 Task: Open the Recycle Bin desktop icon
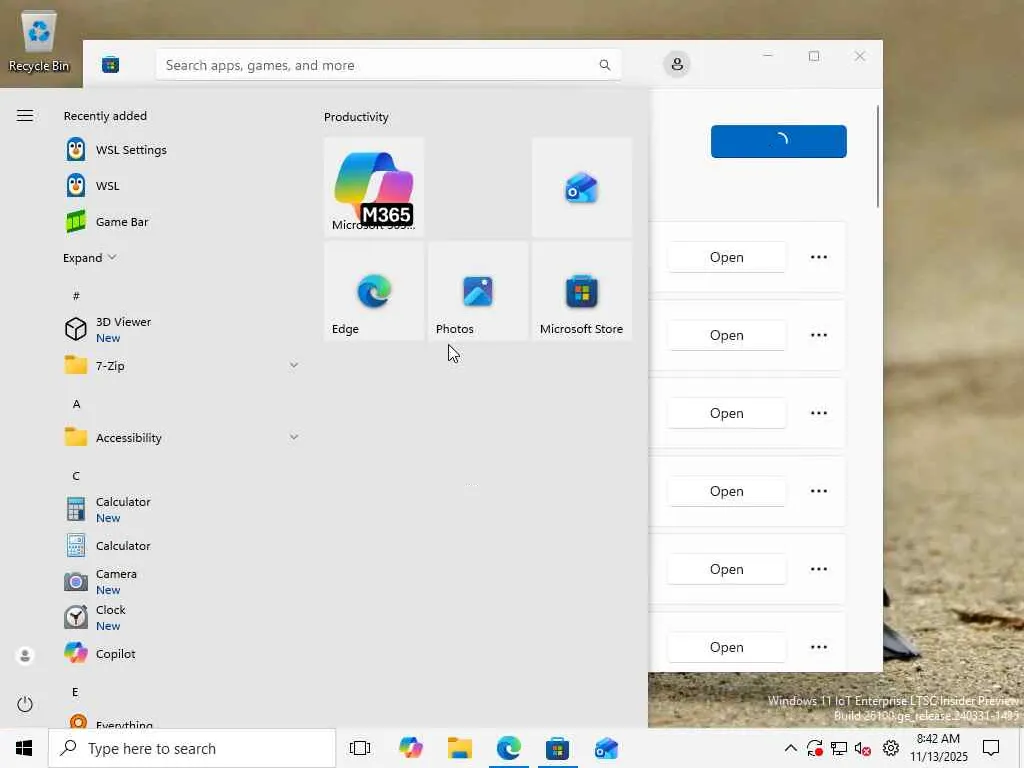(39, 41)
